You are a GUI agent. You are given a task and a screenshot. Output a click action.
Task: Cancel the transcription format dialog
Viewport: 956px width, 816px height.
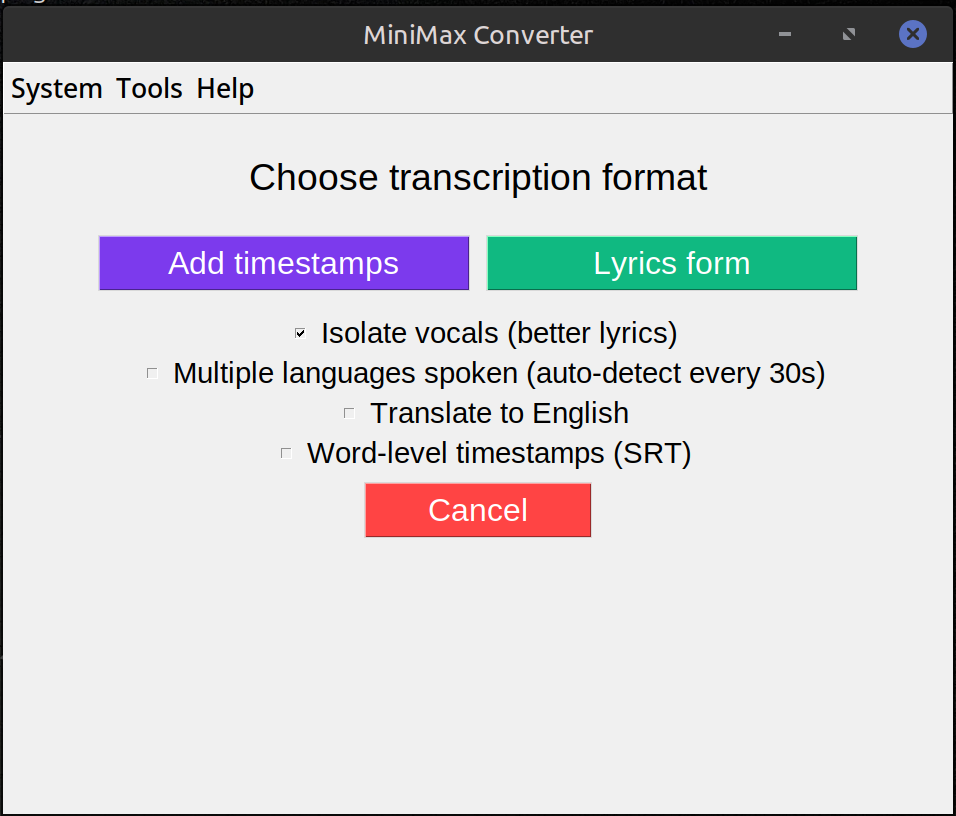(x=478, y=510)
